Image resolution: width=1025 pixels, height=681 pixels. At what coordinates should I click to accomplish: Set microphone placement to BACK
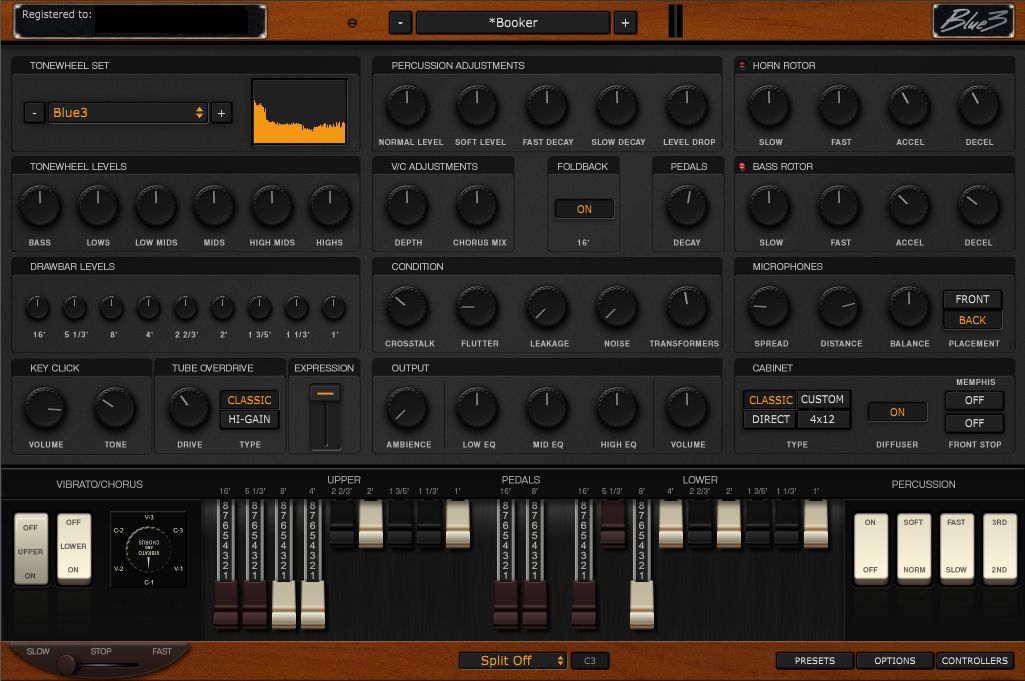972,320
